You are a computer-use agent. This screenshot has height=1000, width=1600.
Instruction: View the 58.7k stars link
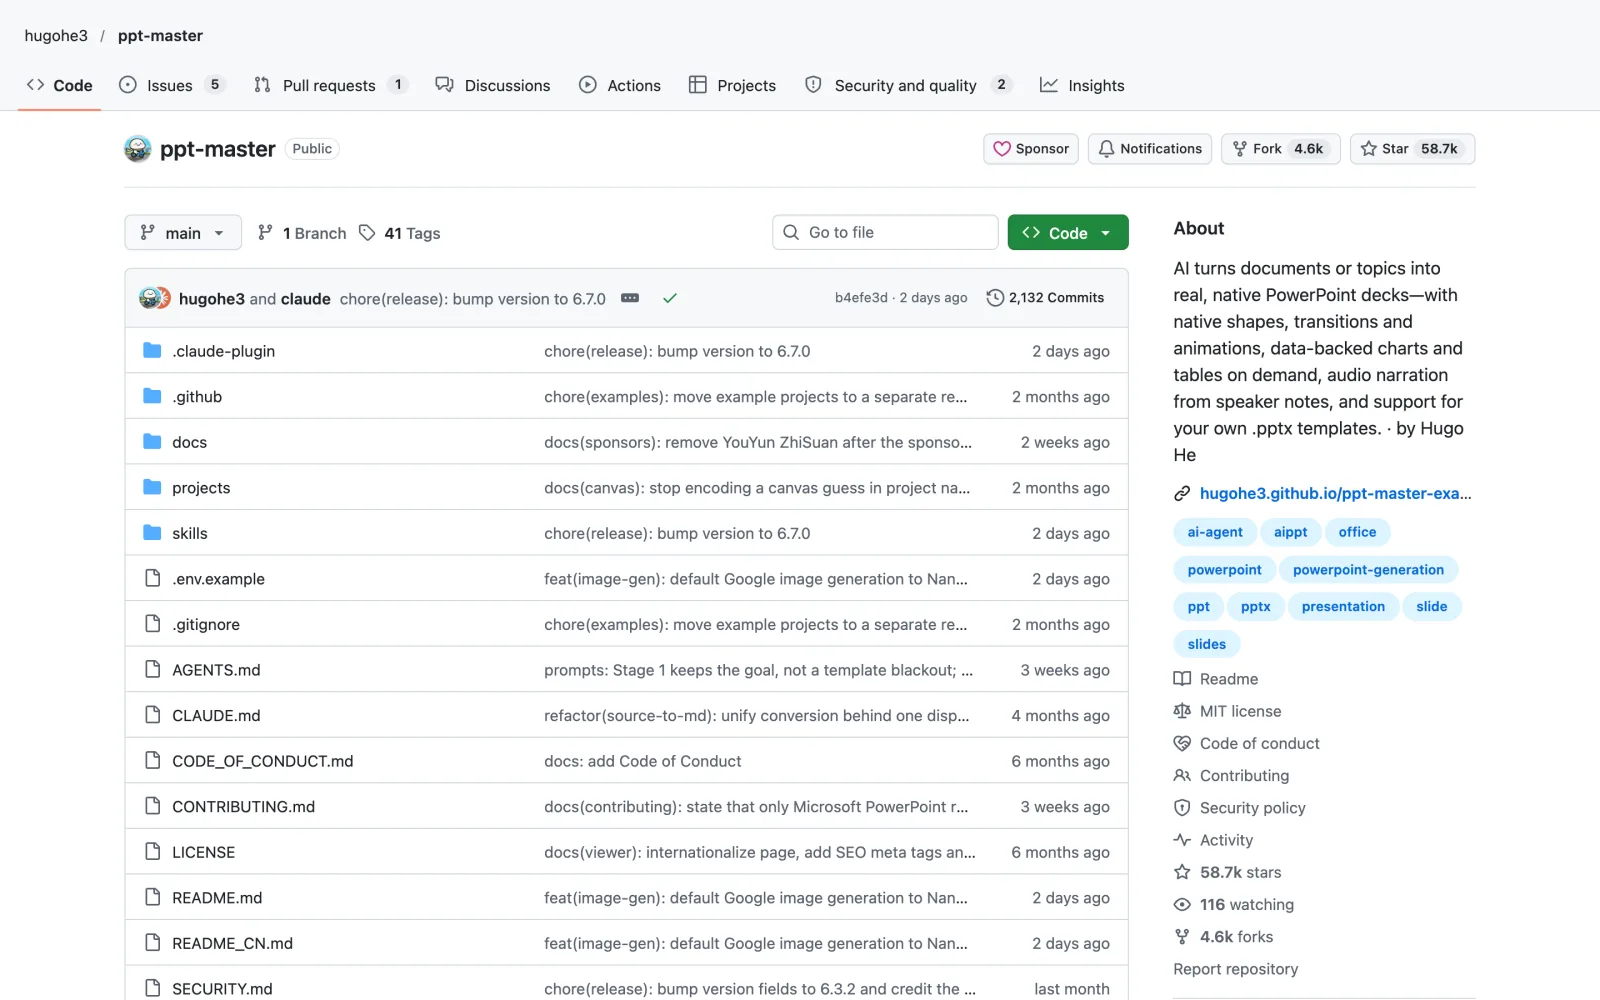[x=1229, y=872]
